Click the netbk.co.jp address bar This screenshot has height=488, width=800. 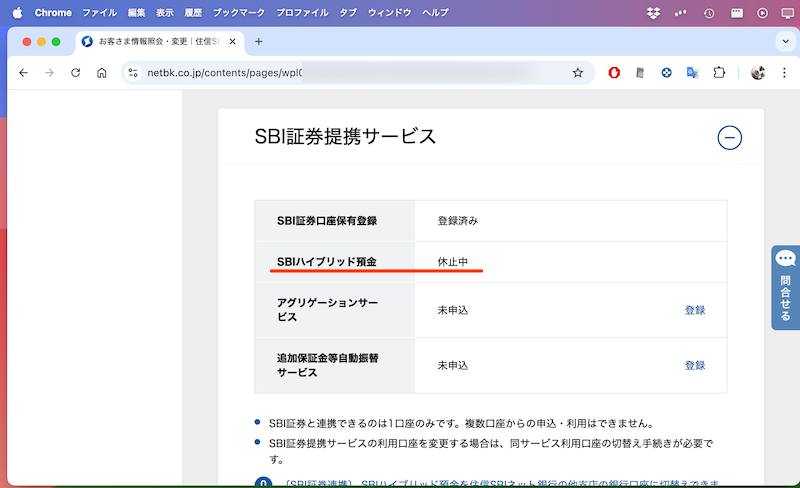coord(350,73)
